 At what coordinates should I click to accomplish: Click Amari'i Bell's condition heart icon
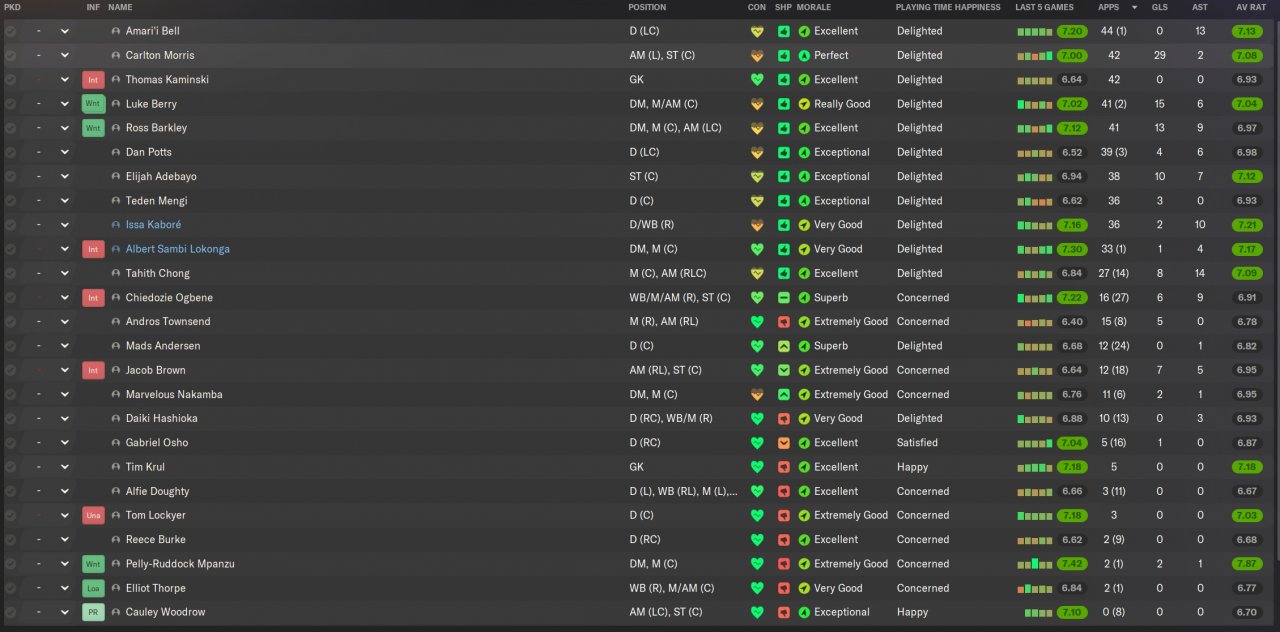tap(757, 31)
